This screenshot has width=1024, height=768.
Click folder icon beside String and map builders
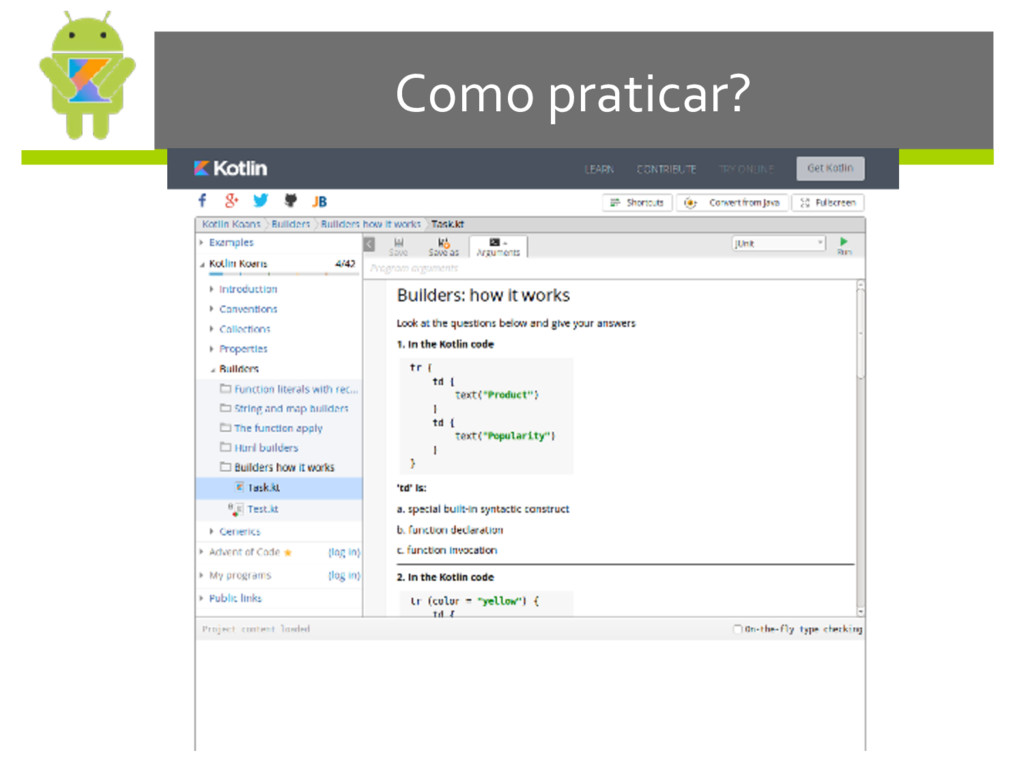pos(225,408)
